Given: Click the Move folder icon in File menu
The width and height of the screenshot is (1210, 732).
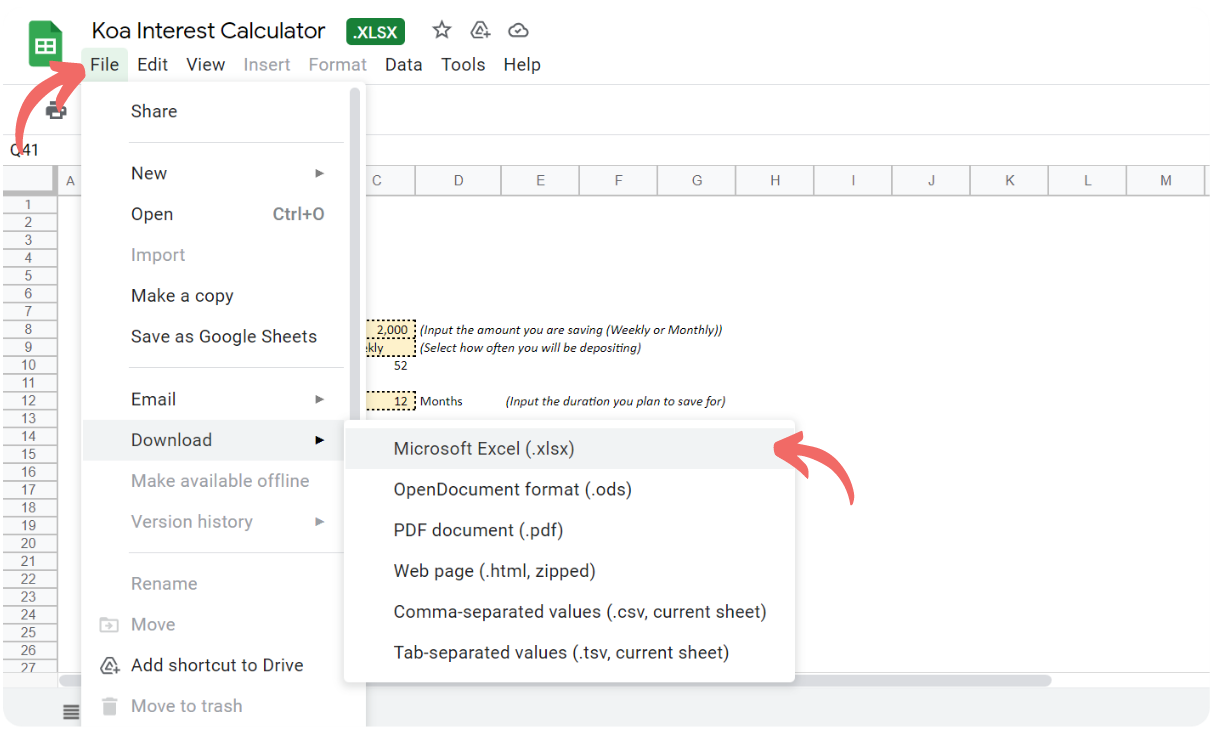Looking at the screenshot, I should pyautogui.click(x=110, y=624).
